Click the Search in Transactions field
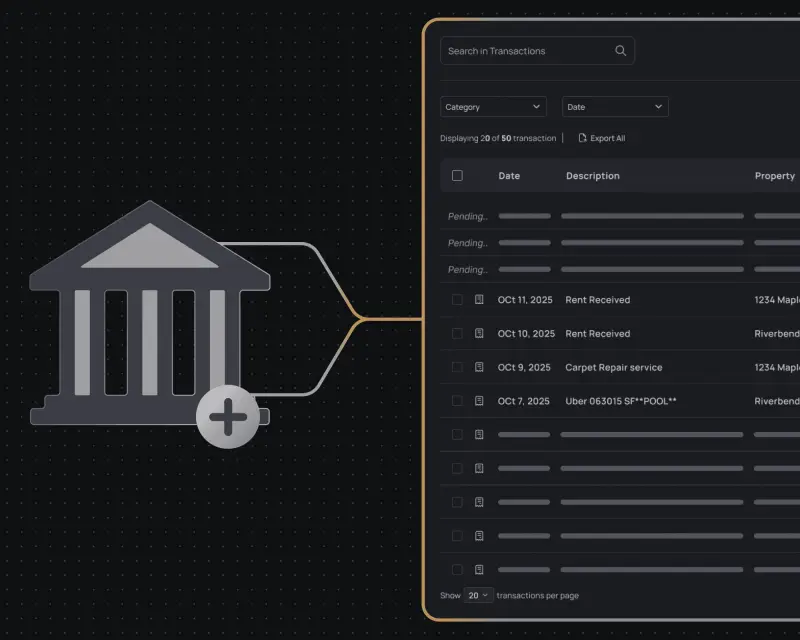 [530, 50]
